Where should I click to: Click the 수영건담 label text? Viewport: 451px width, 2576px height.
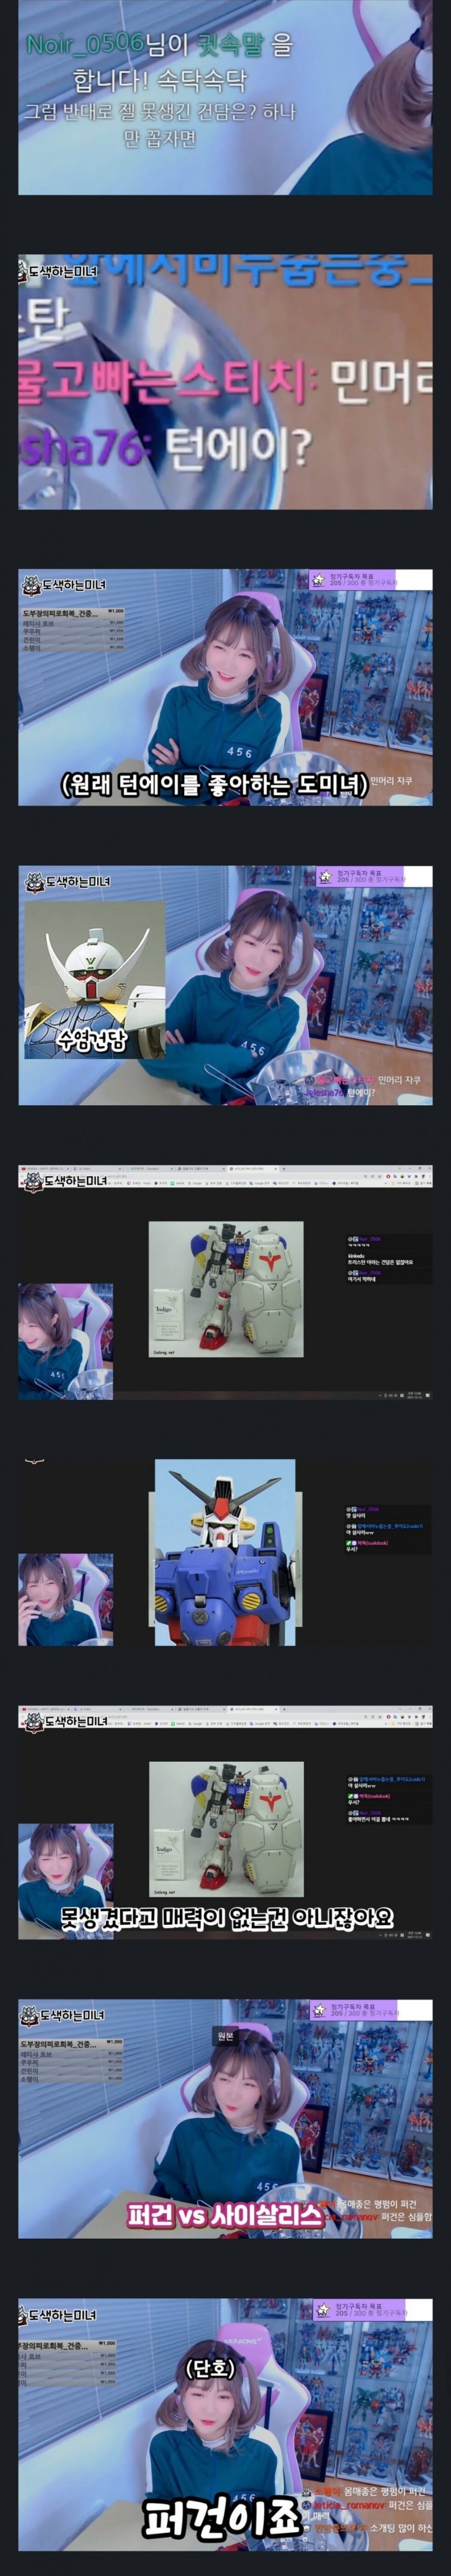(91, 1041)
